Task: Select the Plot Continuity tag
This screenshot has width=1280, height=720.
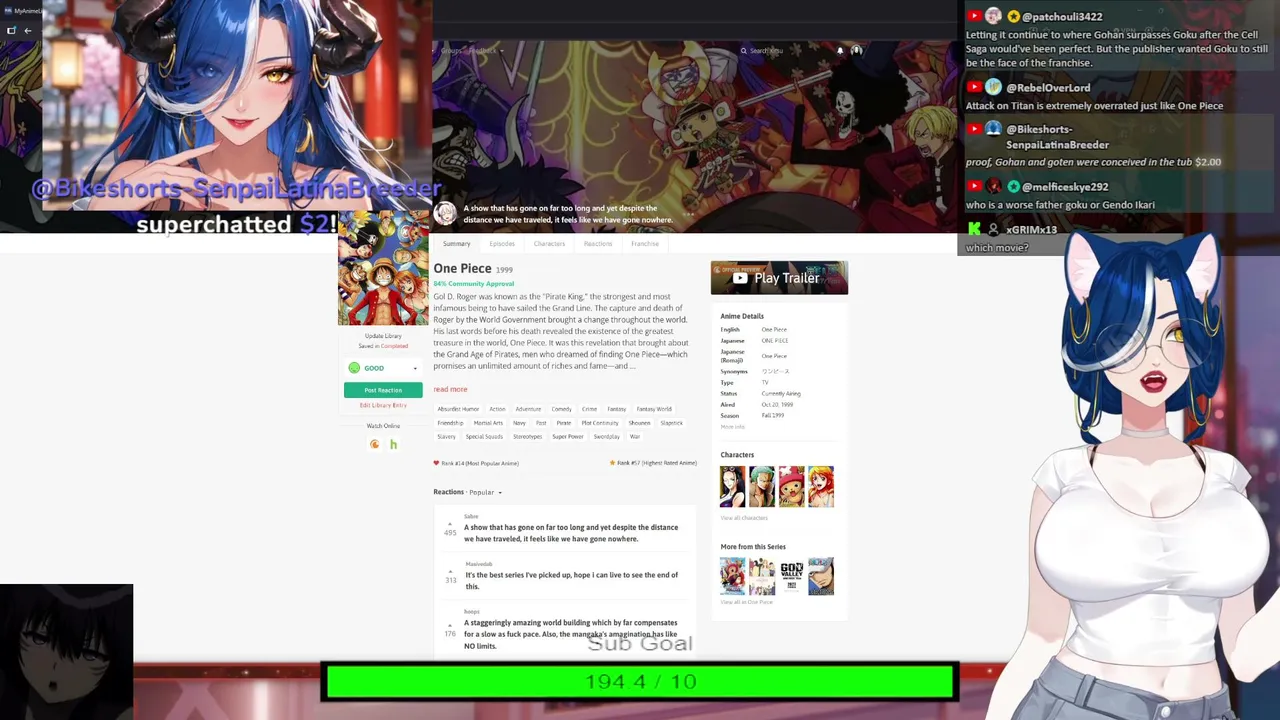Action: point(600,423)
